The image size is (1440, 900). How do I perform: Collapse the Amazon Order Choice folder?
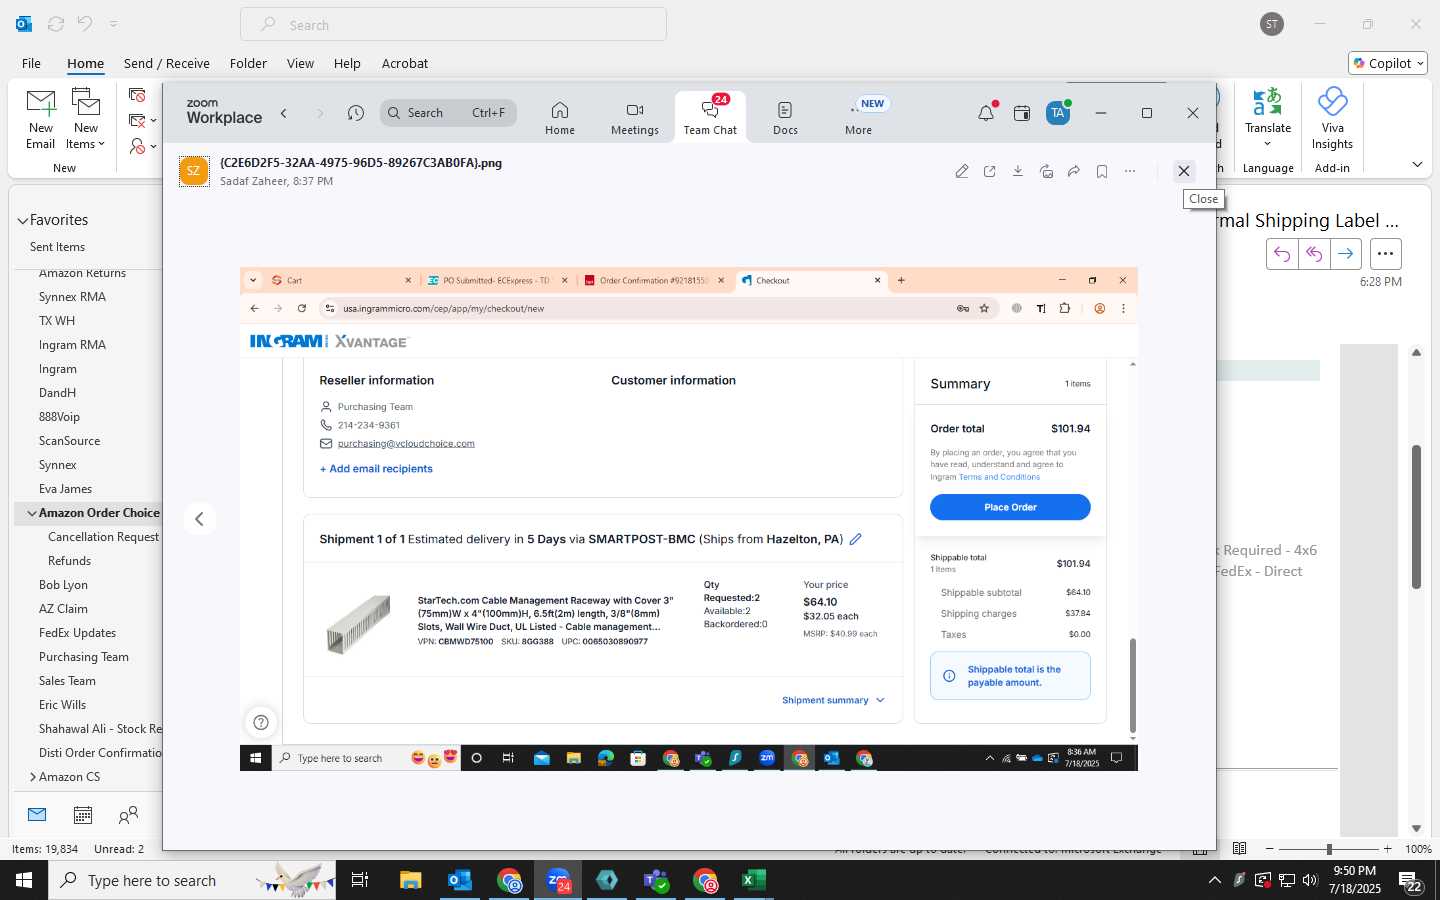pyautogui.click(x=32, y=513)
